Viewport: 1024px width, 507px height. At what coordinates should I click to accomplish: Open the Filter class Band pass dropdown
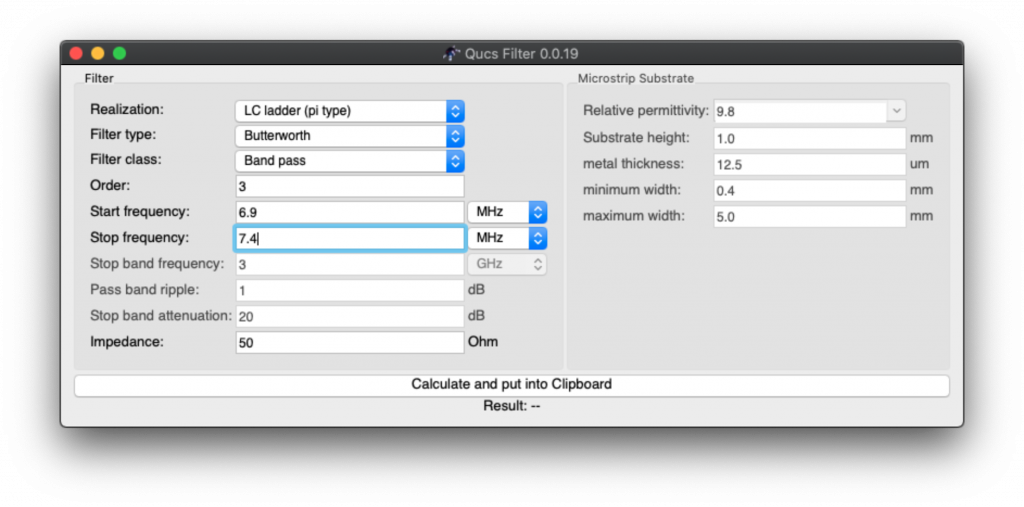point(349,161)
